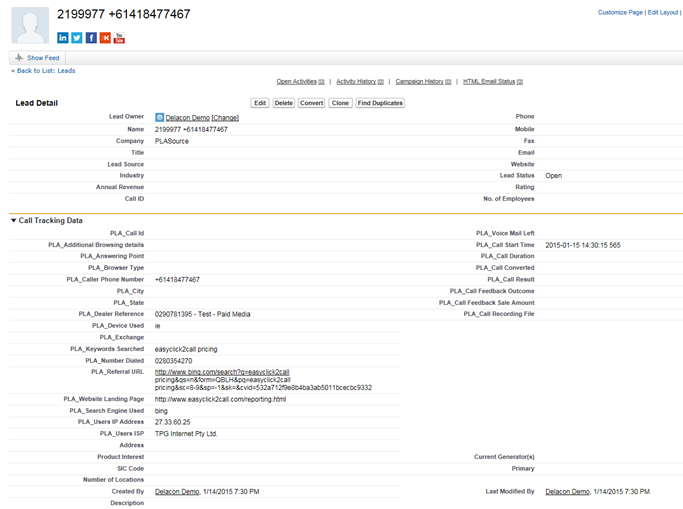Click the Delete button
The width and height of the screenshot is (683, 509).
pyautogui.click(x=284, y=103)
